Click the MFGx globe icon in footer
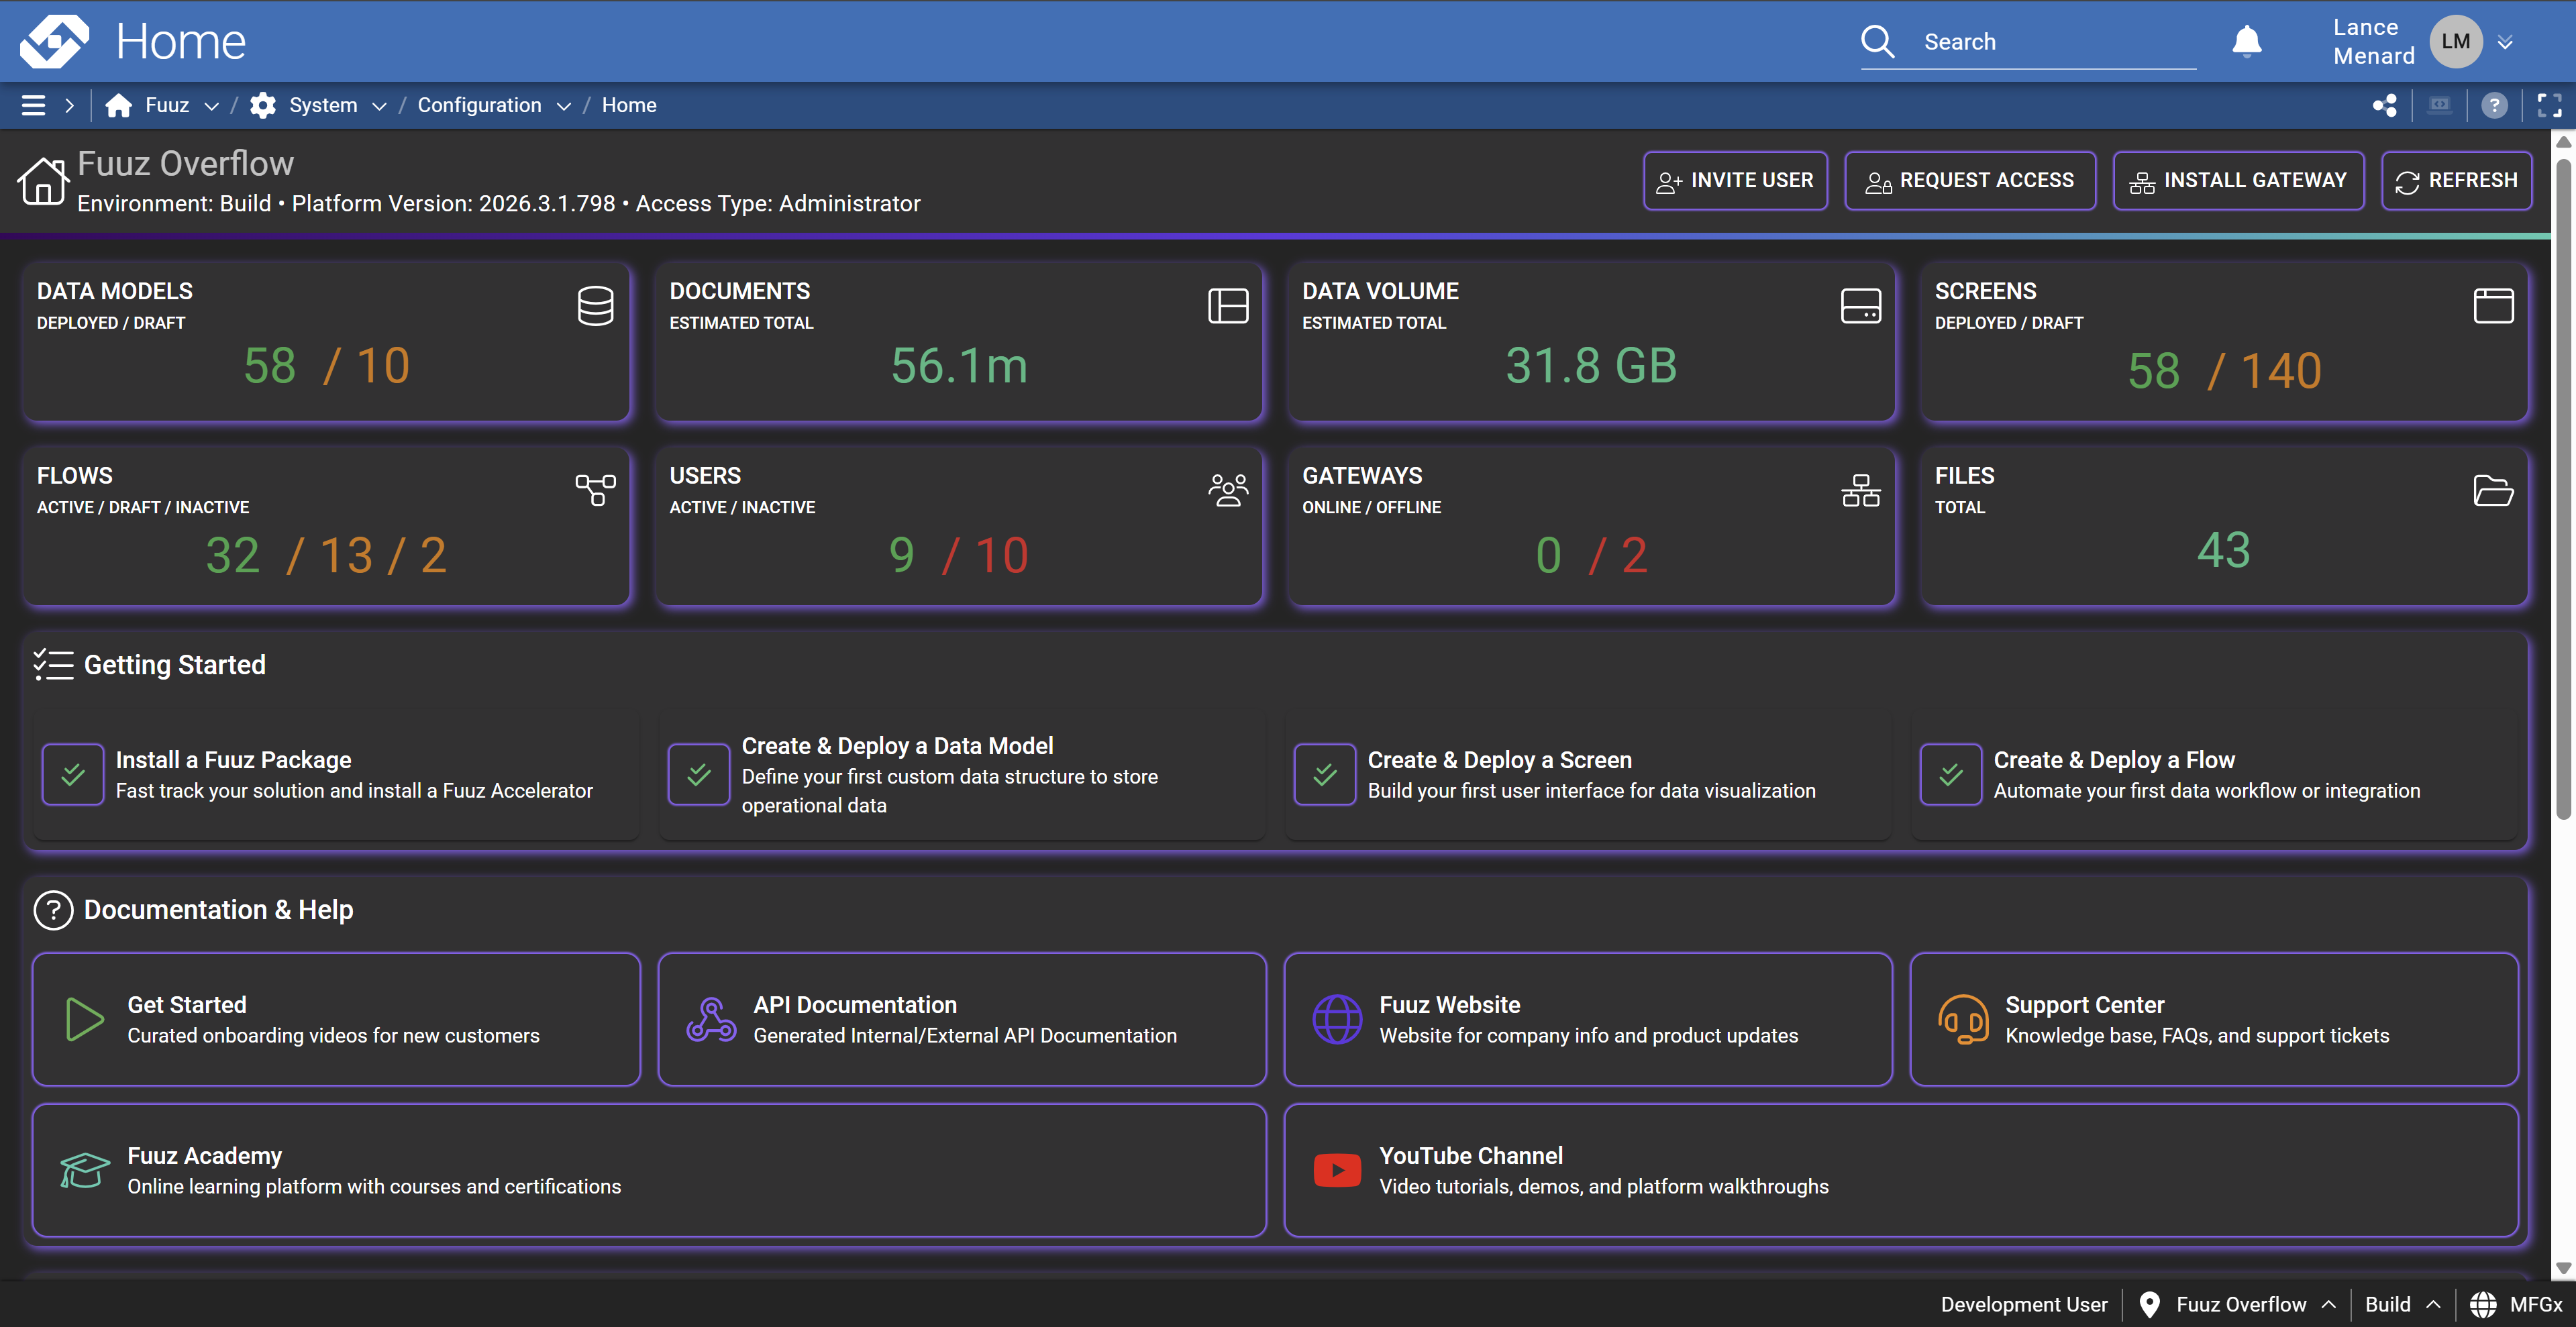 click(2483, 1304)
